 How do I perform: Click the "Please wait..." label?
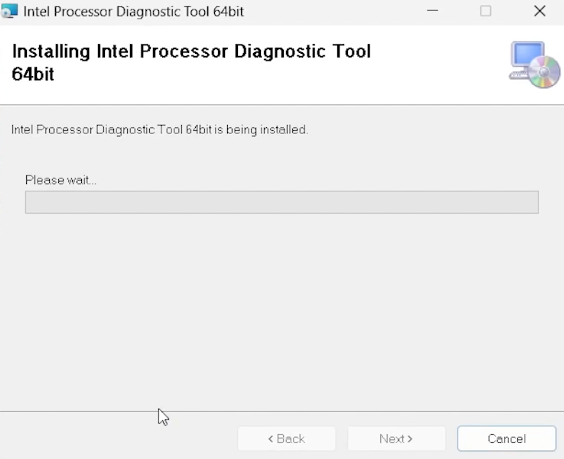tap(61, 180)
